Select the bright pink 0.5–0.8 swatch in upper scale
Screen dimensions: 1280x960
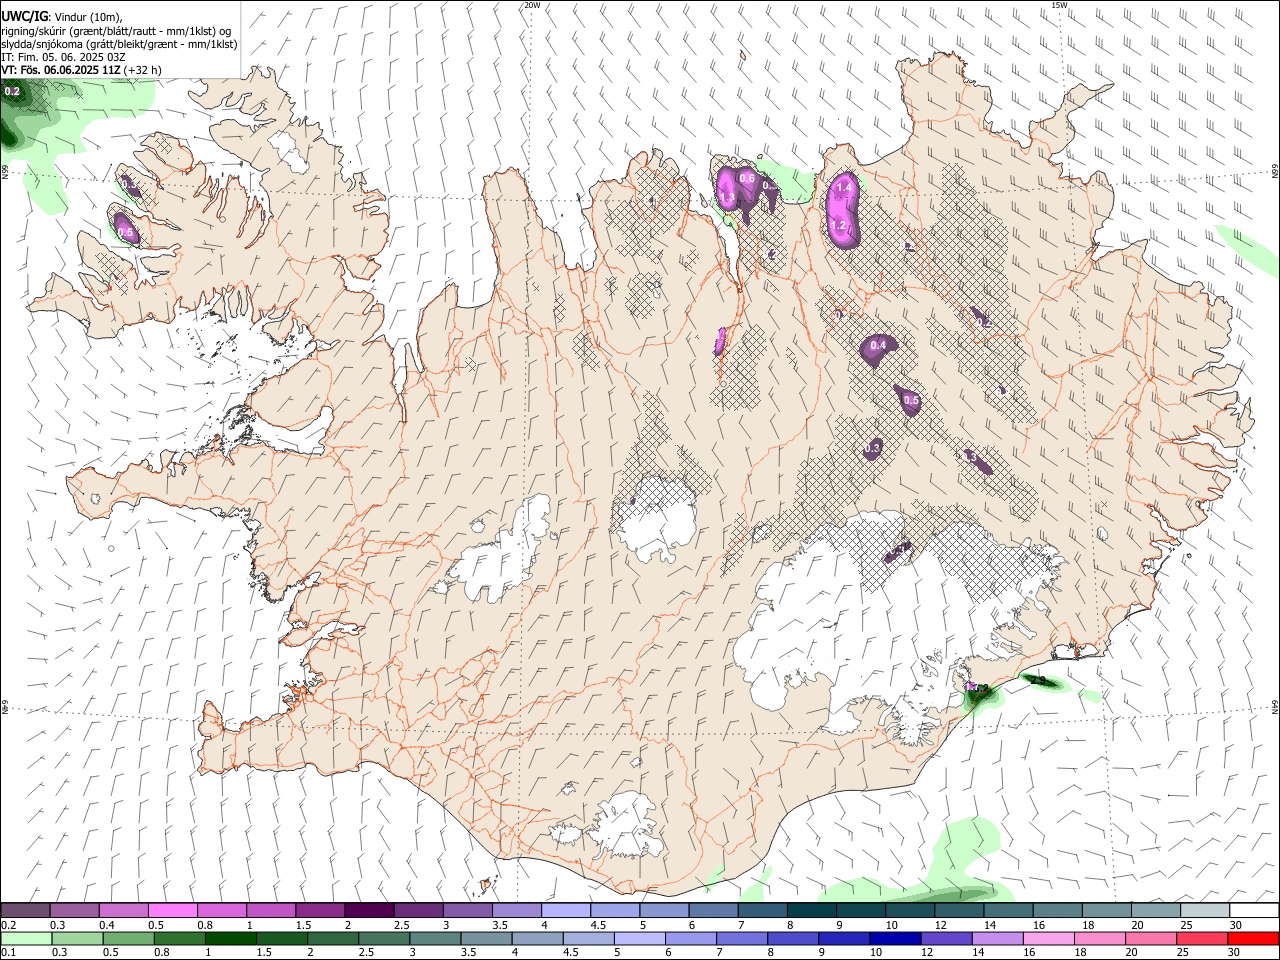172,911
